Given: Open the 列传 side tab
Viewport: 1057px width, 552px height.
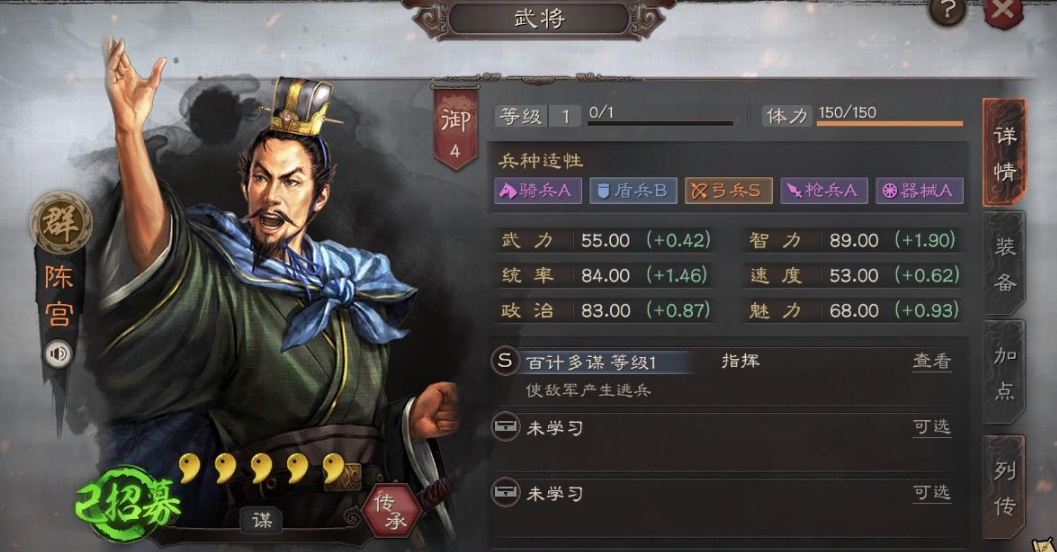Looking at the screenshot, I should (x=1004, y=487).
